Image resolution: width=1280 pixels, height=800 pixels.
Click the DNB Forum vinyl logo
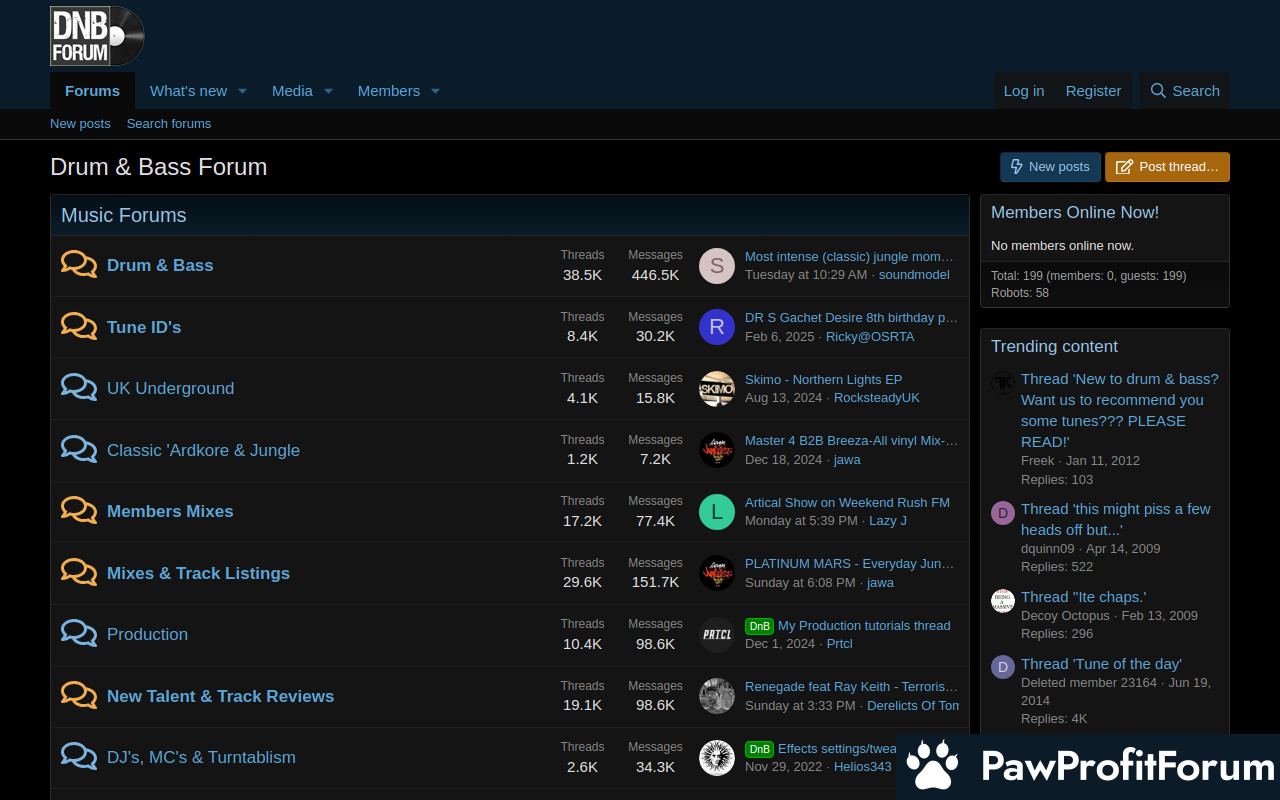(97, 36)
